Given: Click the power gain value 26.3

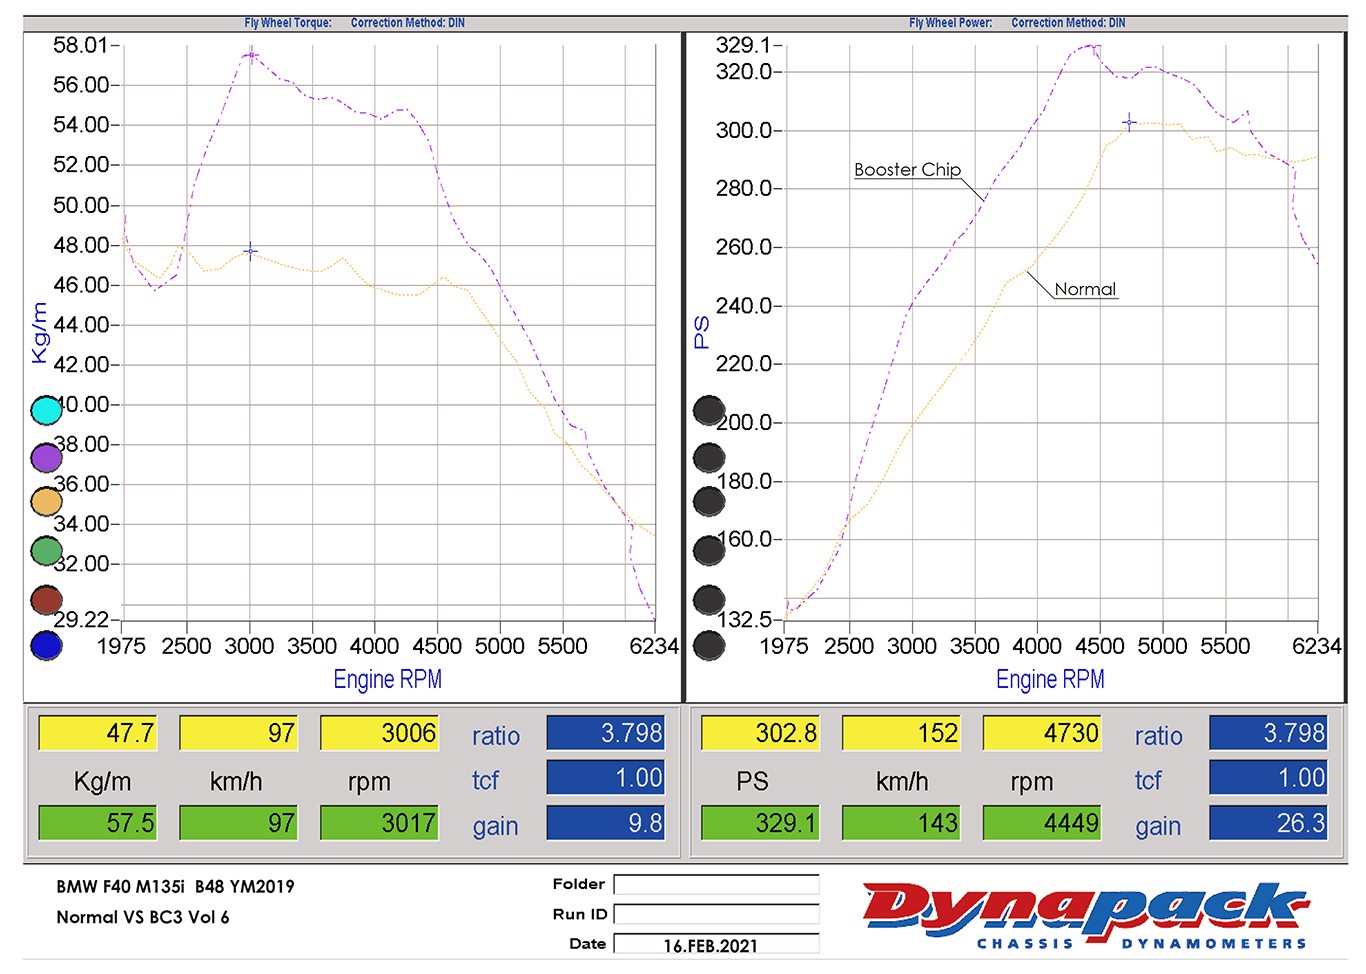Looking at the screenshot, I should [x=1268, y=823].
